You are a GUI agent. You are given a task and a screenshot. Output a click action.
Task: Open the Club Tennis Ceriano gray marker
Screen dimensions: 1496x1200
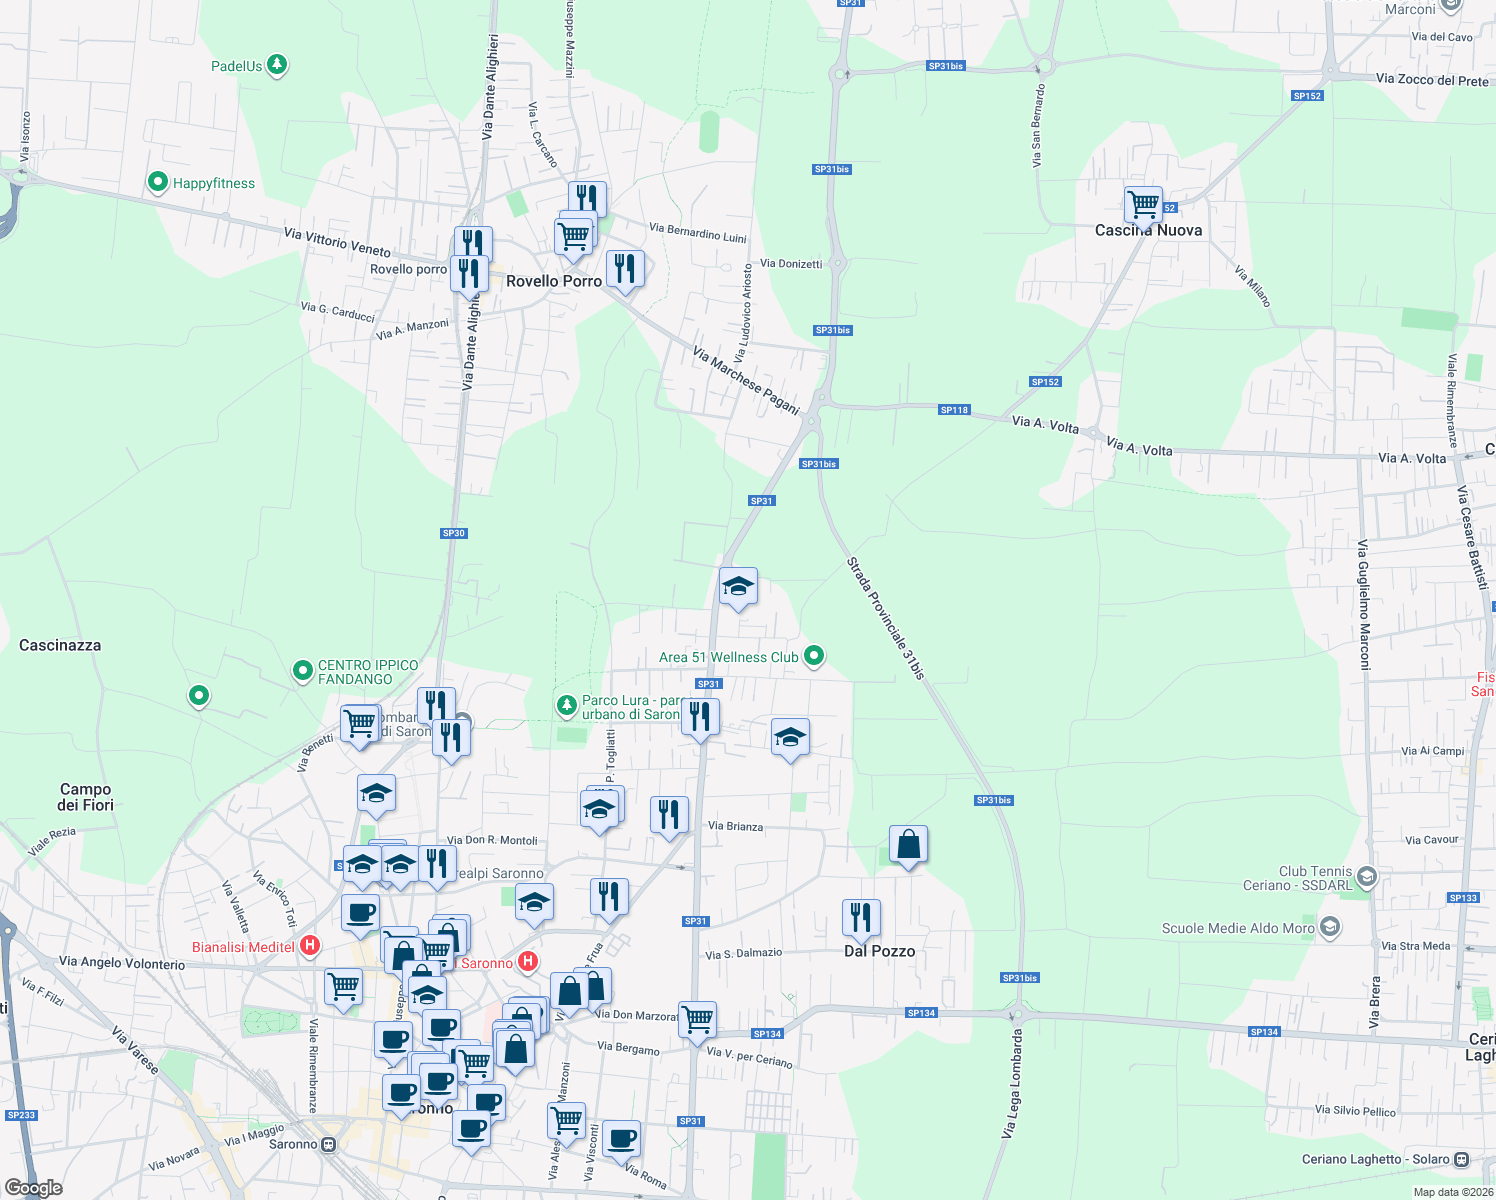click(x=1365, y=877)
